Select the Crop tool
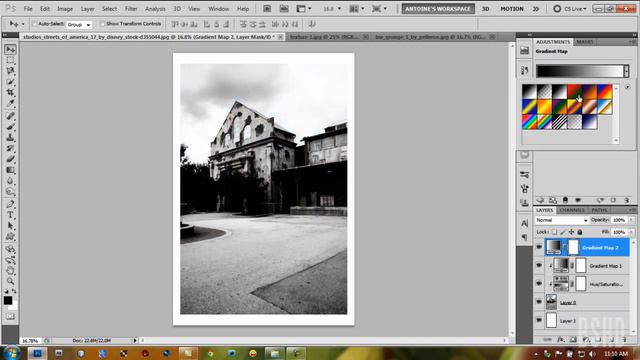The width and height of the screenshot is (640, 360). pyautogui.click(x=10, y=93)
